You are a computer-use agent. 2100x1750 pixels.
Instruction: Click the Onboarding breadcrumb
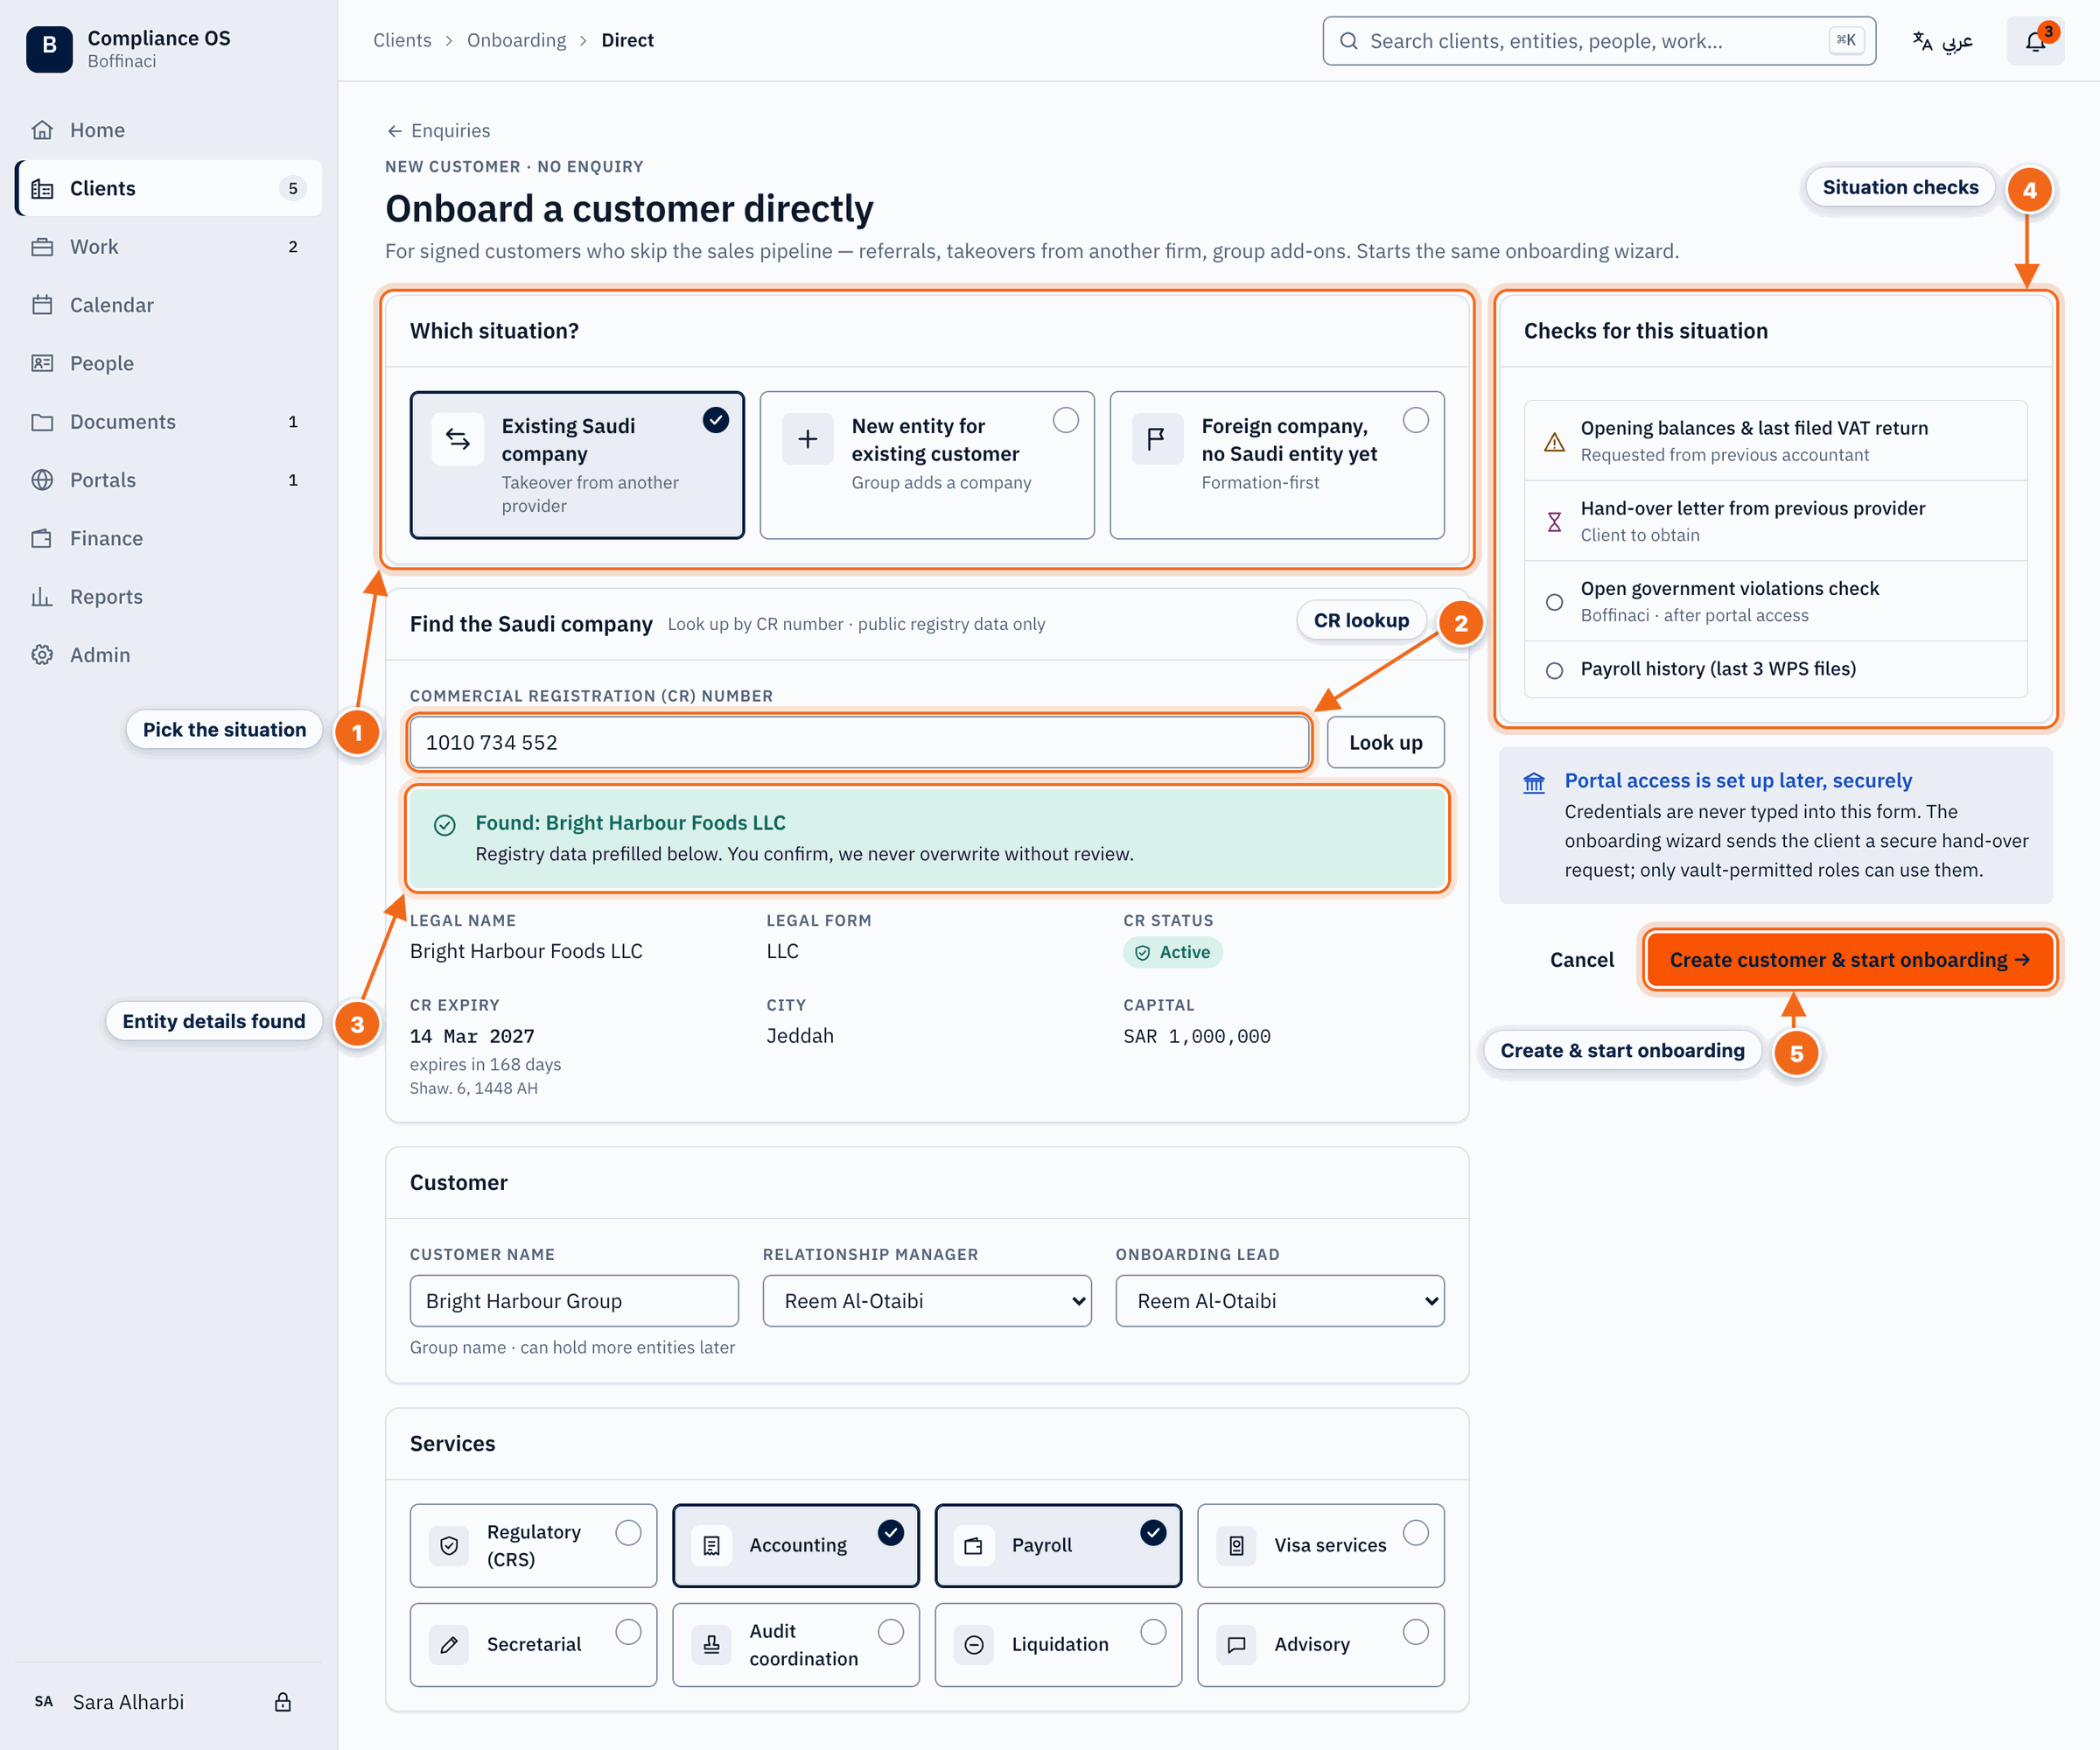click(516, 40)
